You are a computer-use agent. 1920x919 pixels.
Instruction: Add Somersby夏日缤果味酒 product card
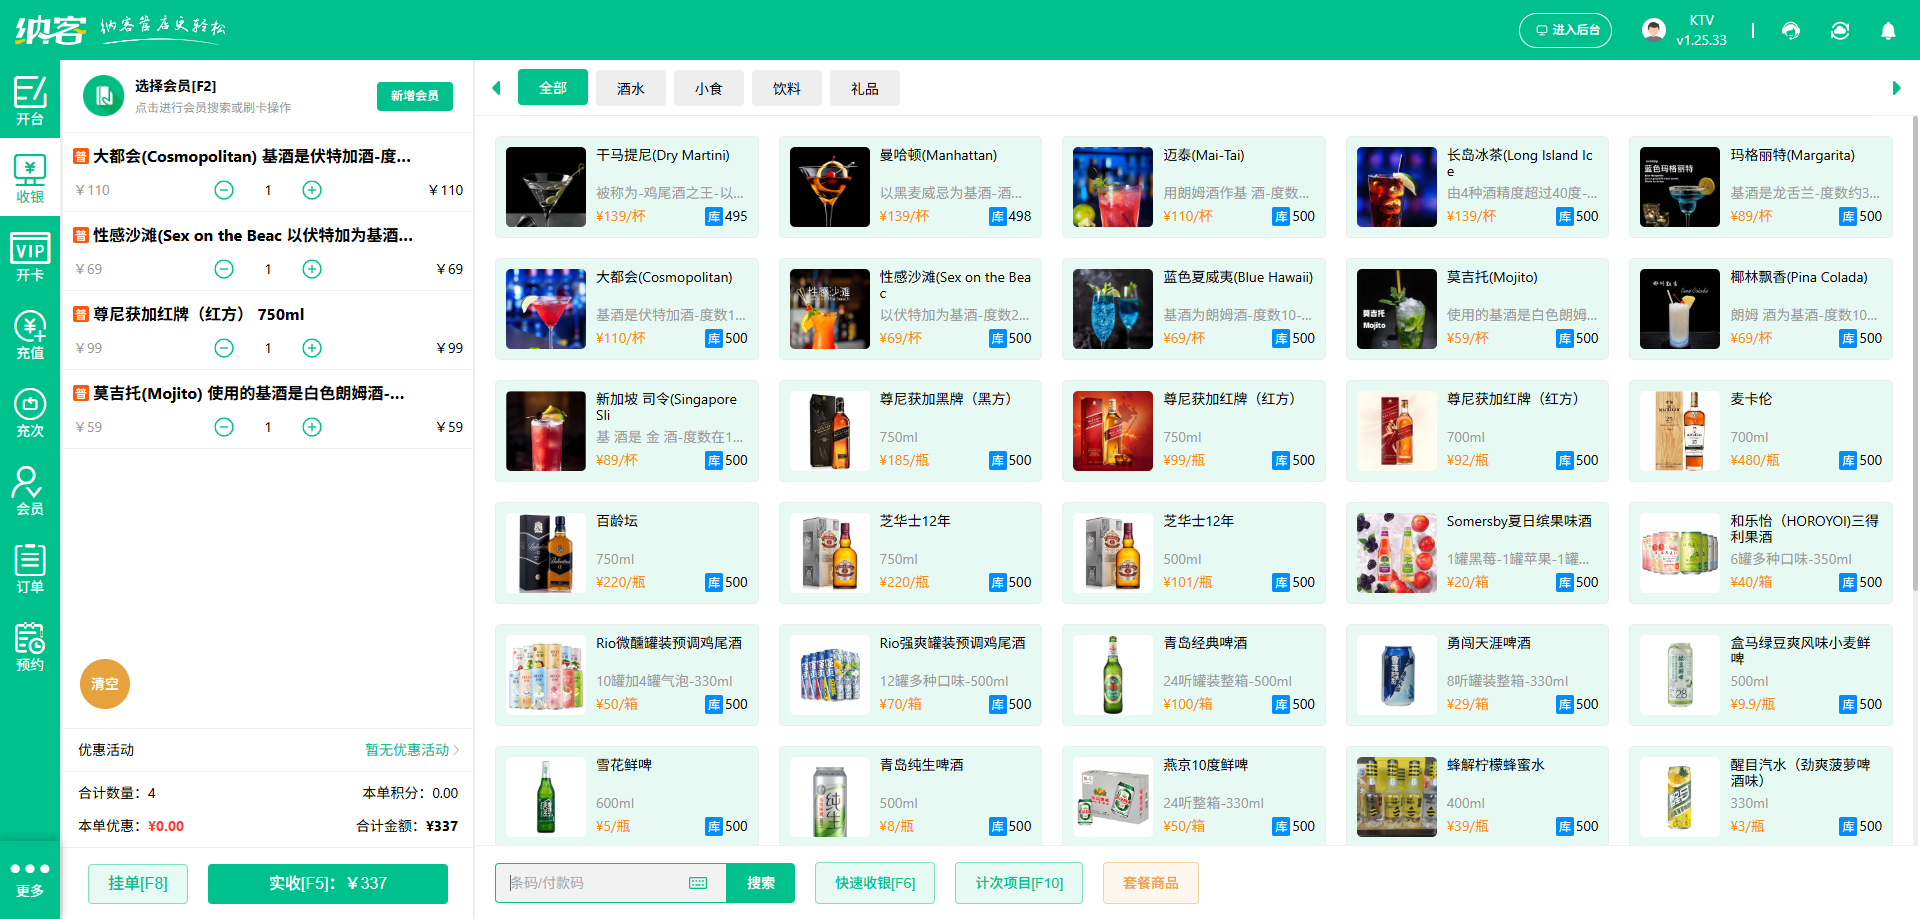(x=1477, y=553)
